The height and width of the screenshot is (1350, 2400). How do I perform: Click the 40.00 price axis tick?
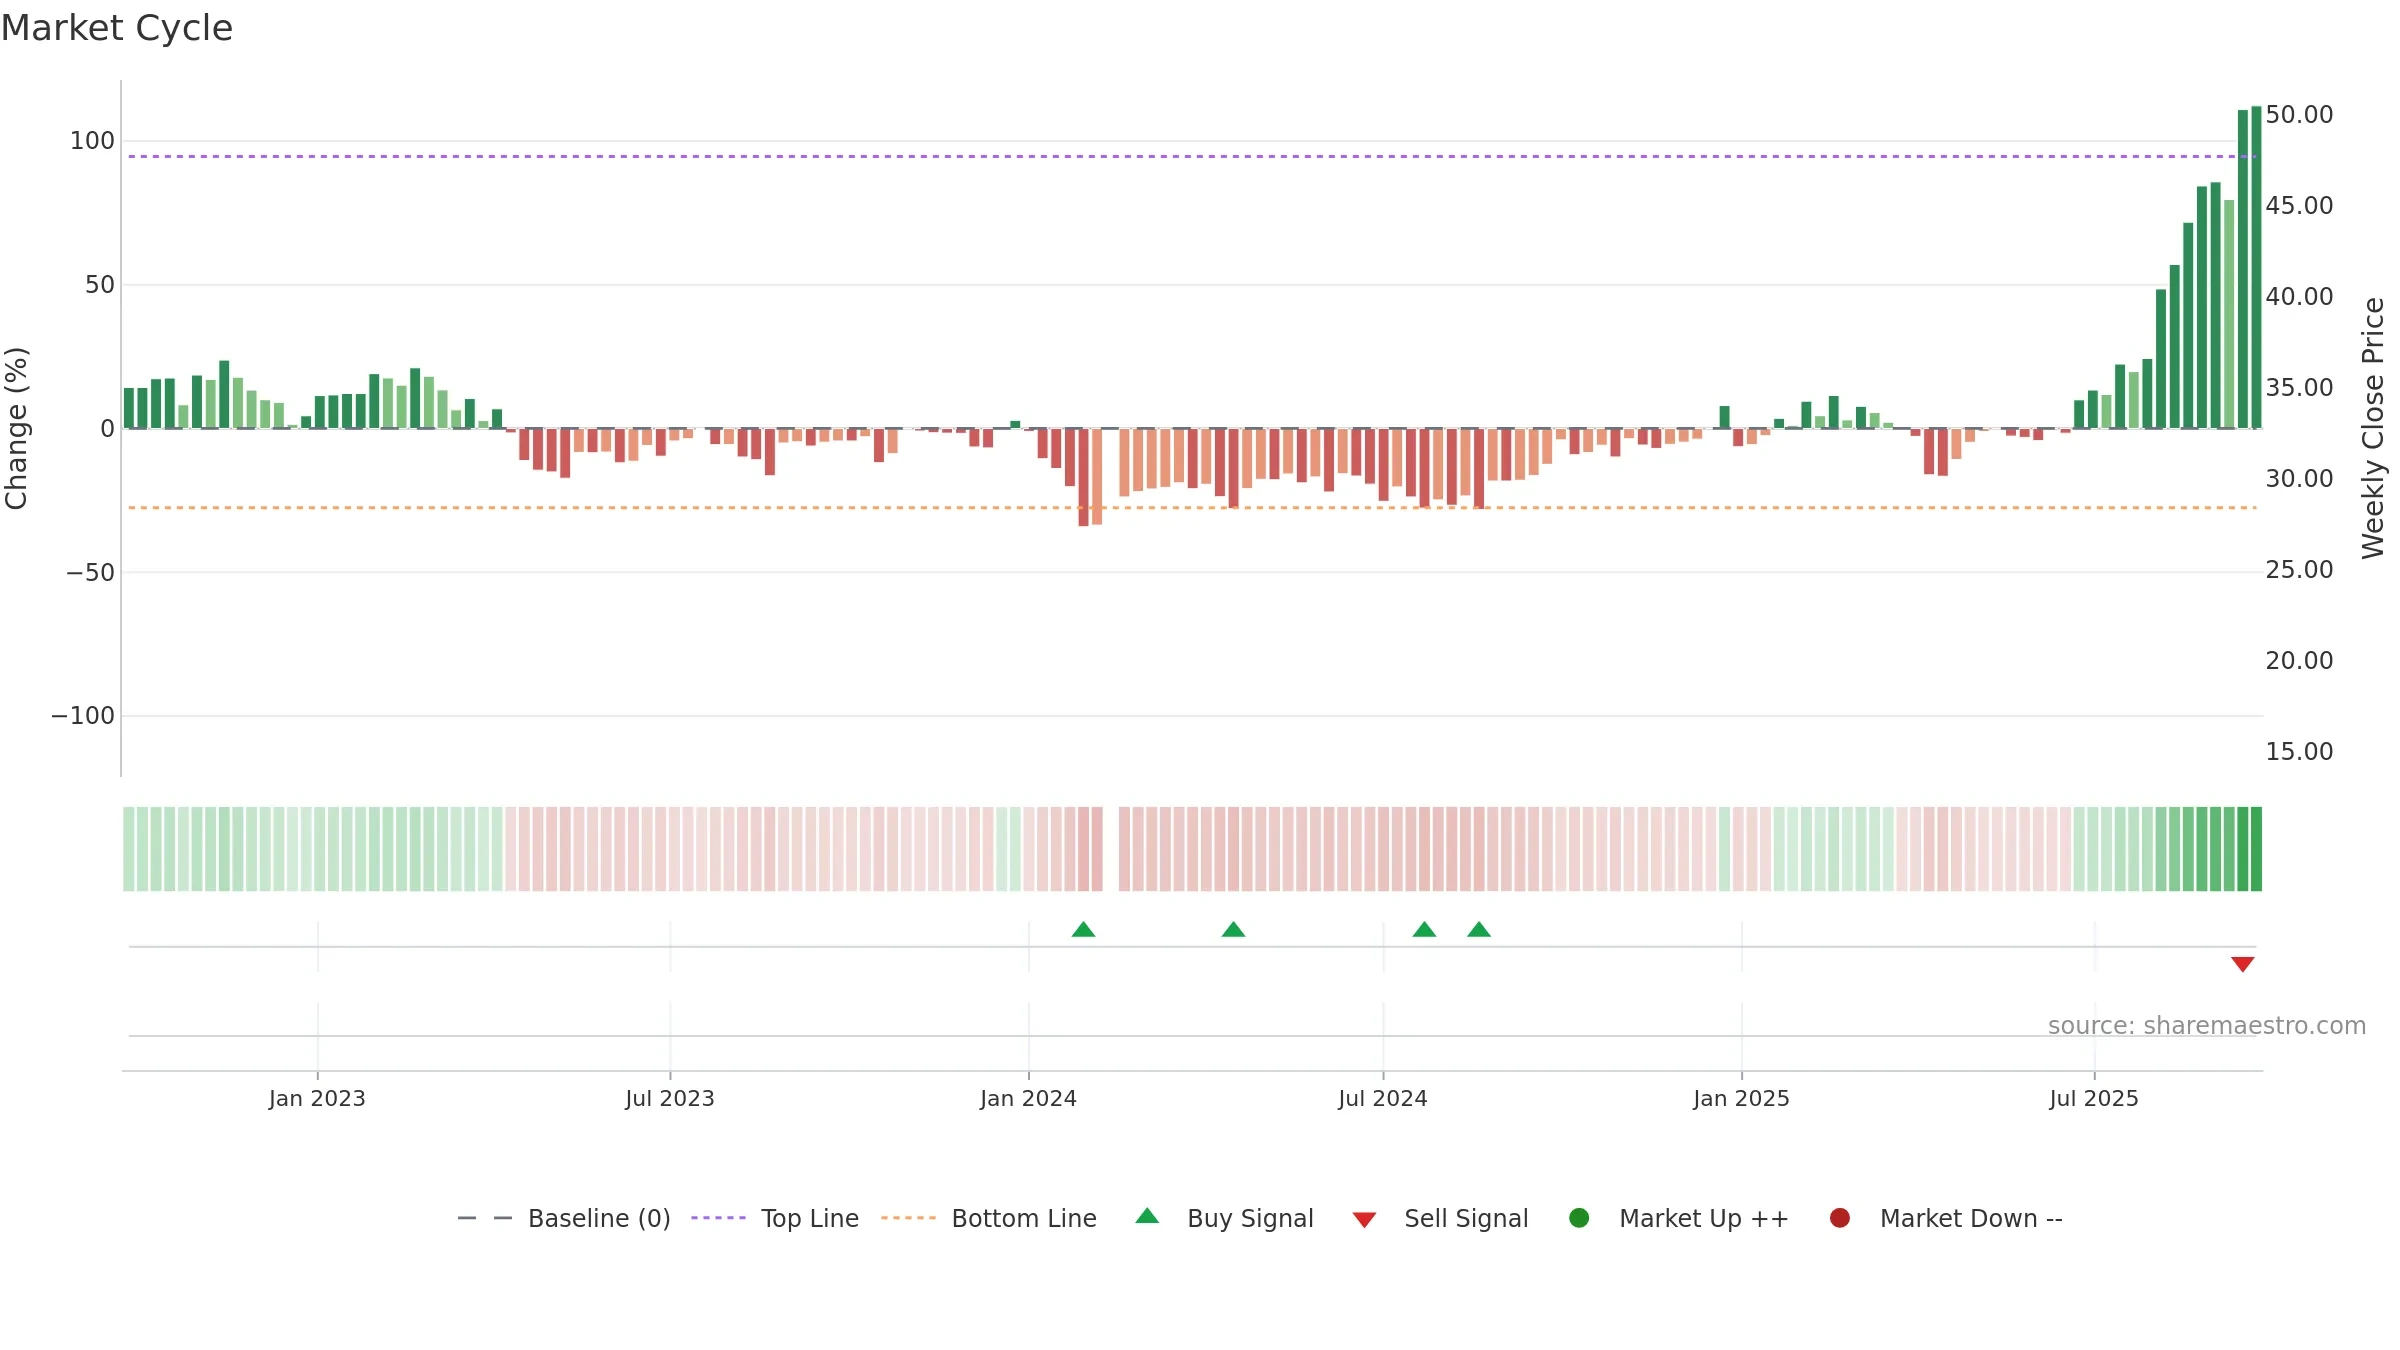[2299, 297]
